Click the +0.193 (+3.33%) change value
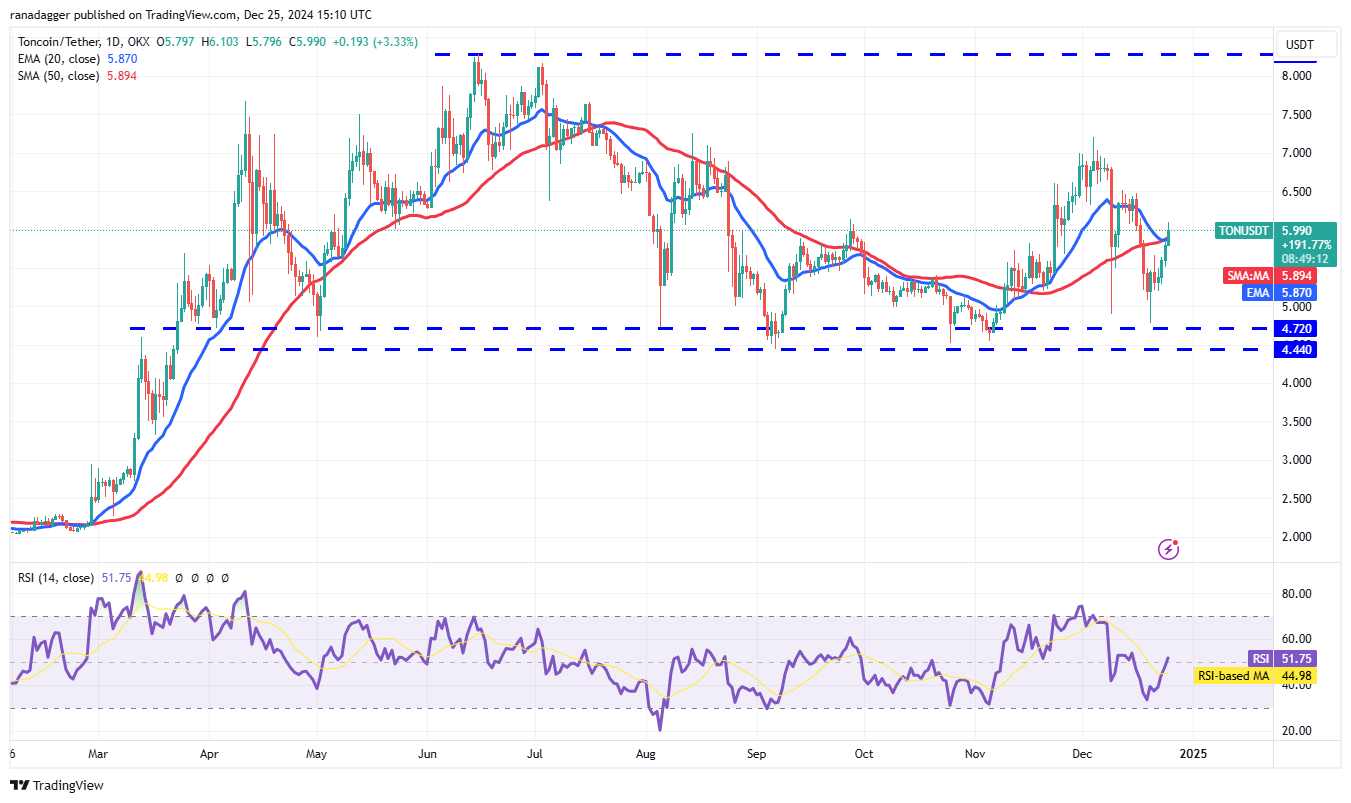 click(374, 42)
